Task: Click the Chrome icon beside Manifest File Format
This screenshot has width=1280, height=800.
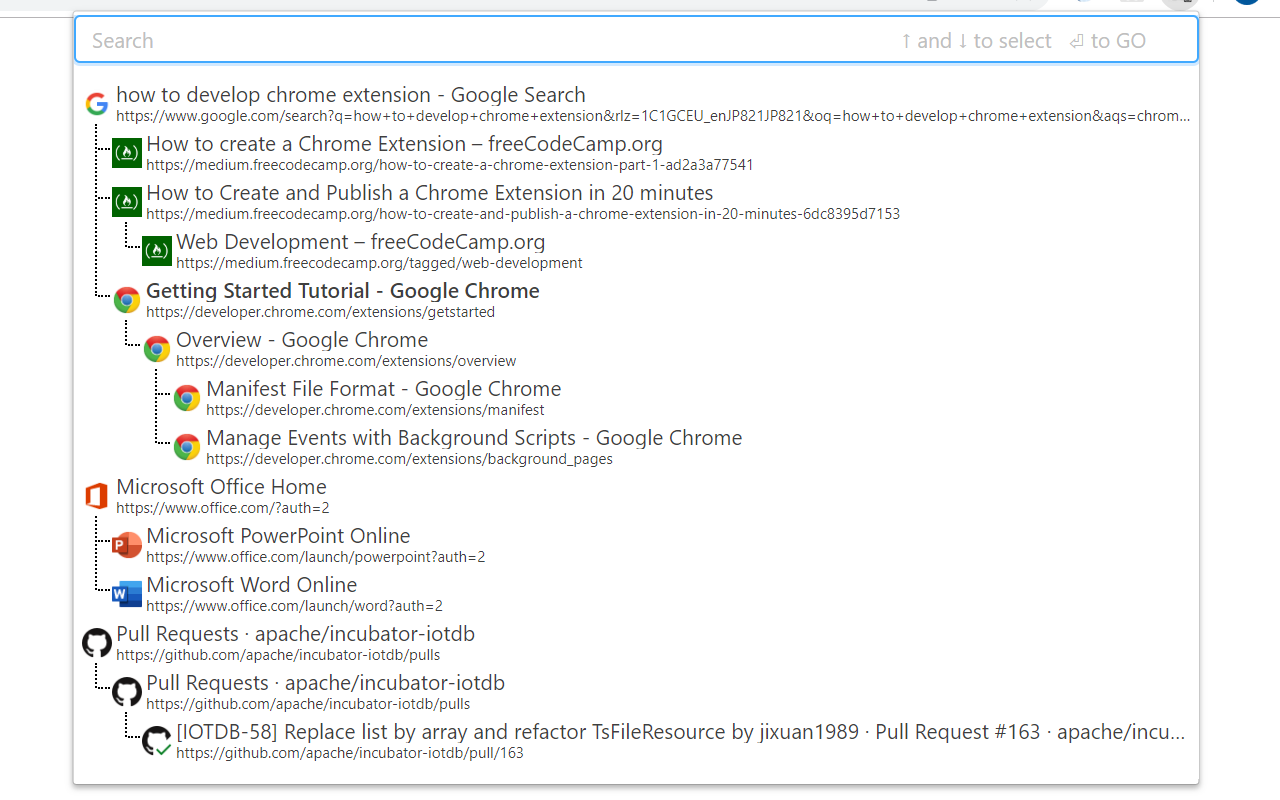Action: 186,397
